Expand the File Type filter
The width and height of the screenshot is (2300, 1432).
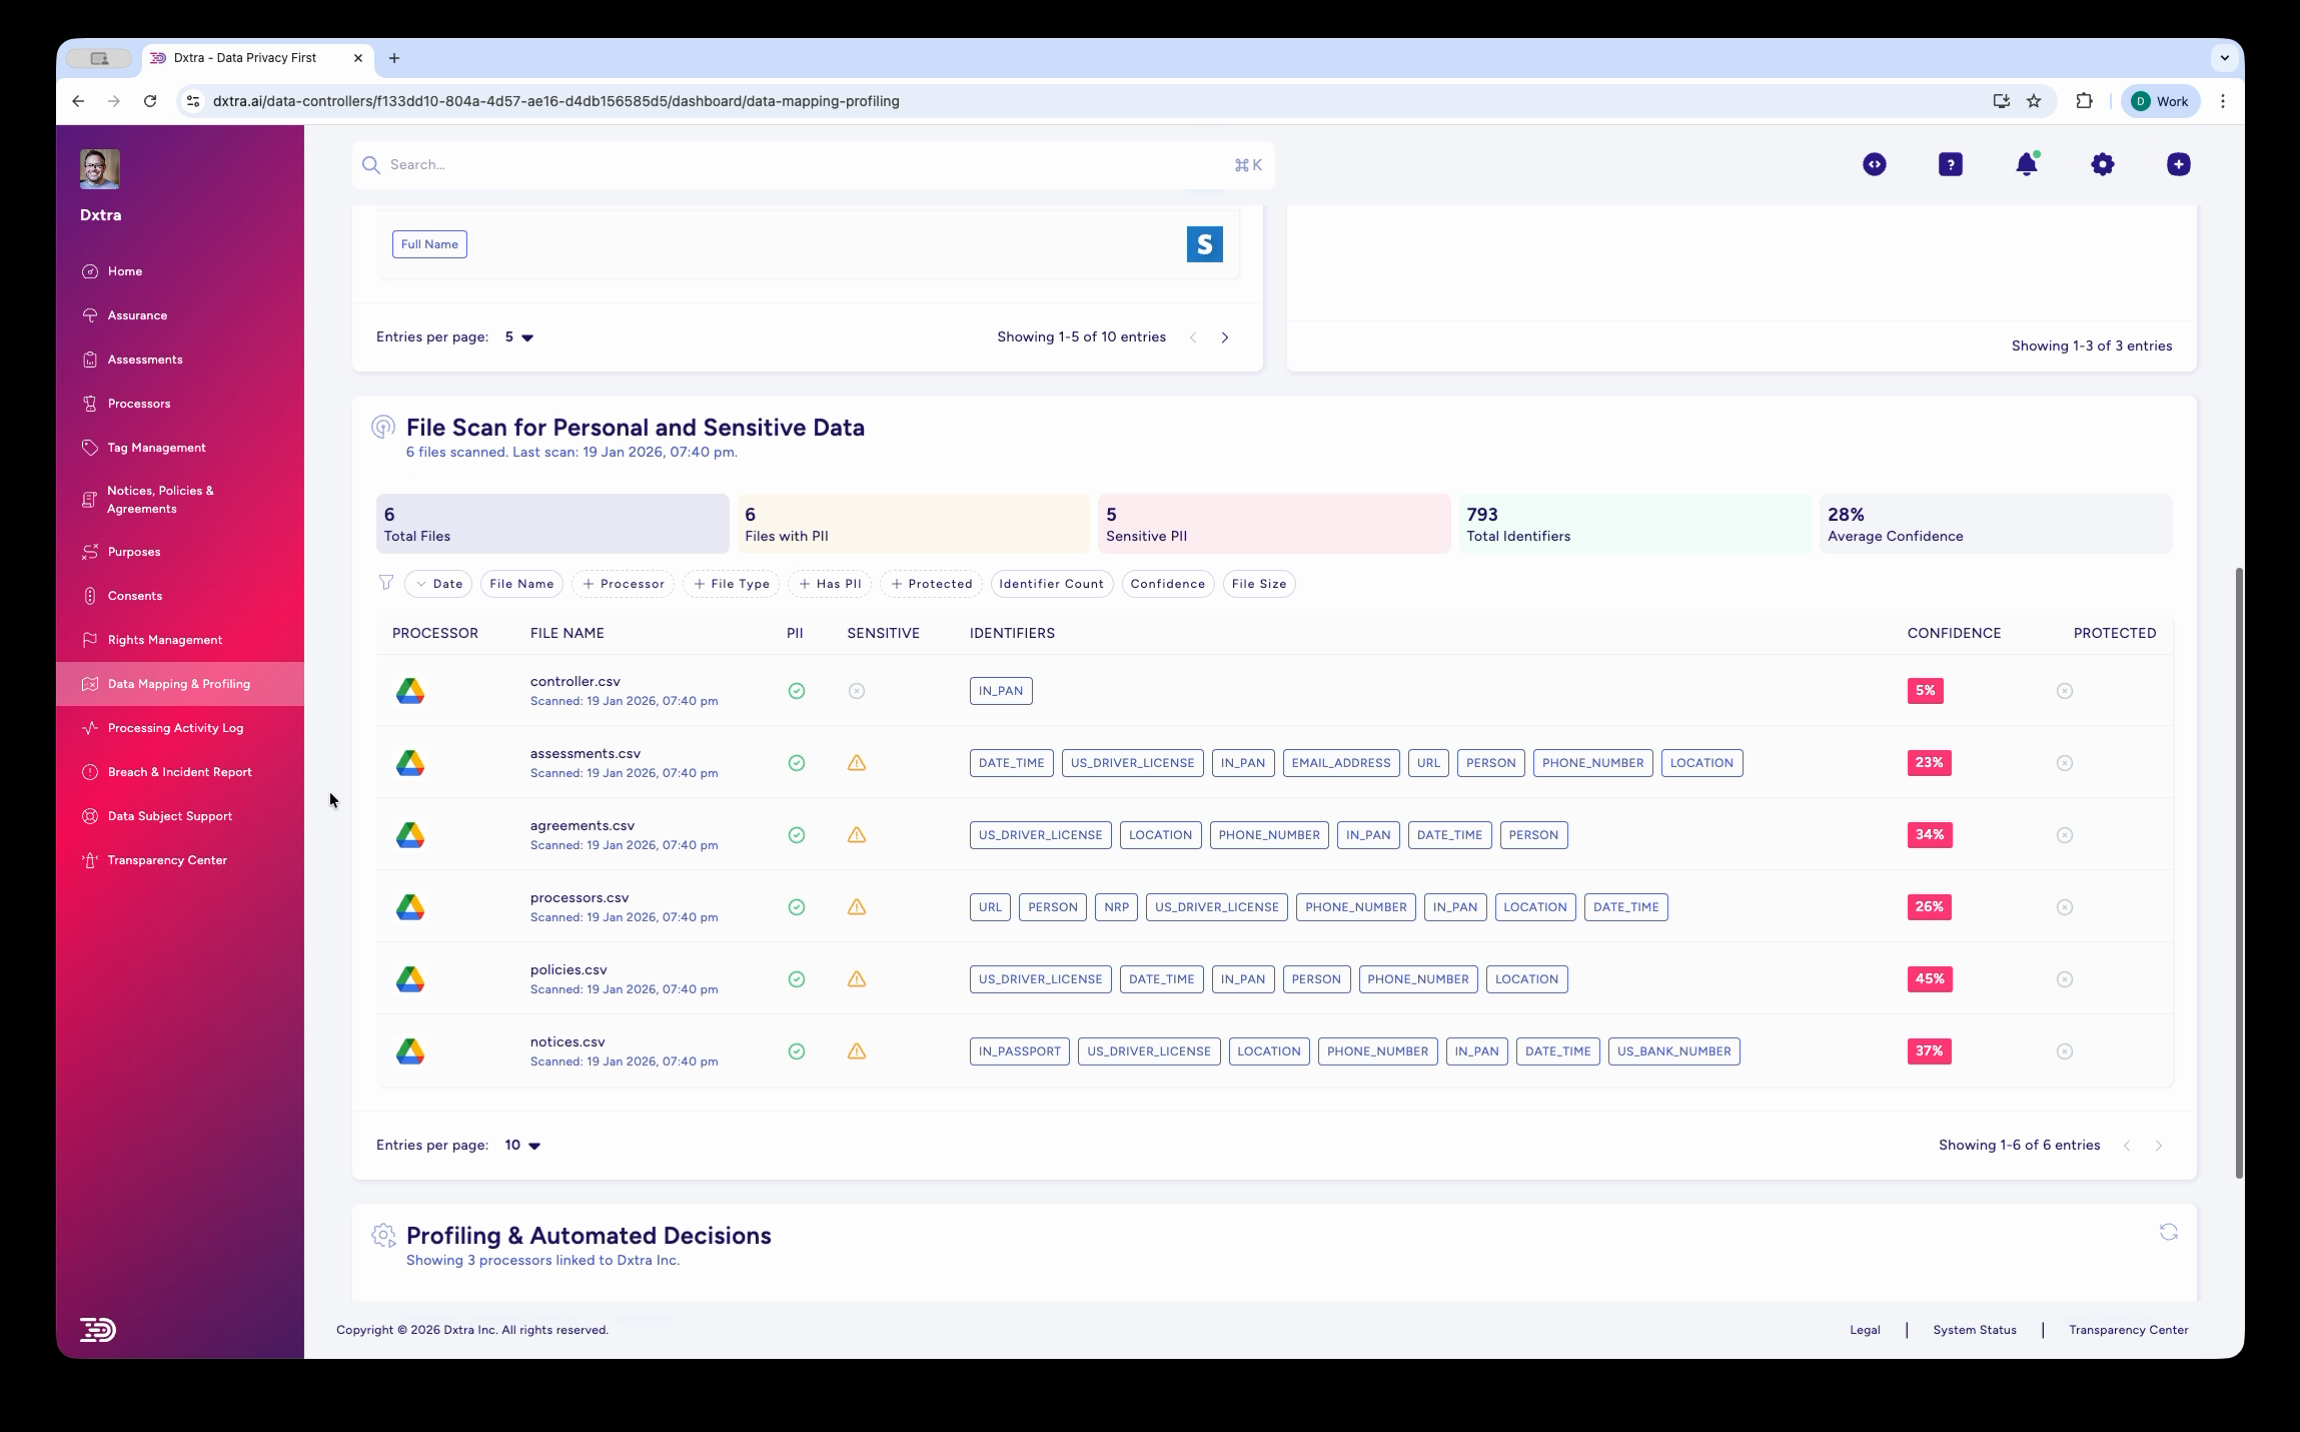click(x=731, y=583)
